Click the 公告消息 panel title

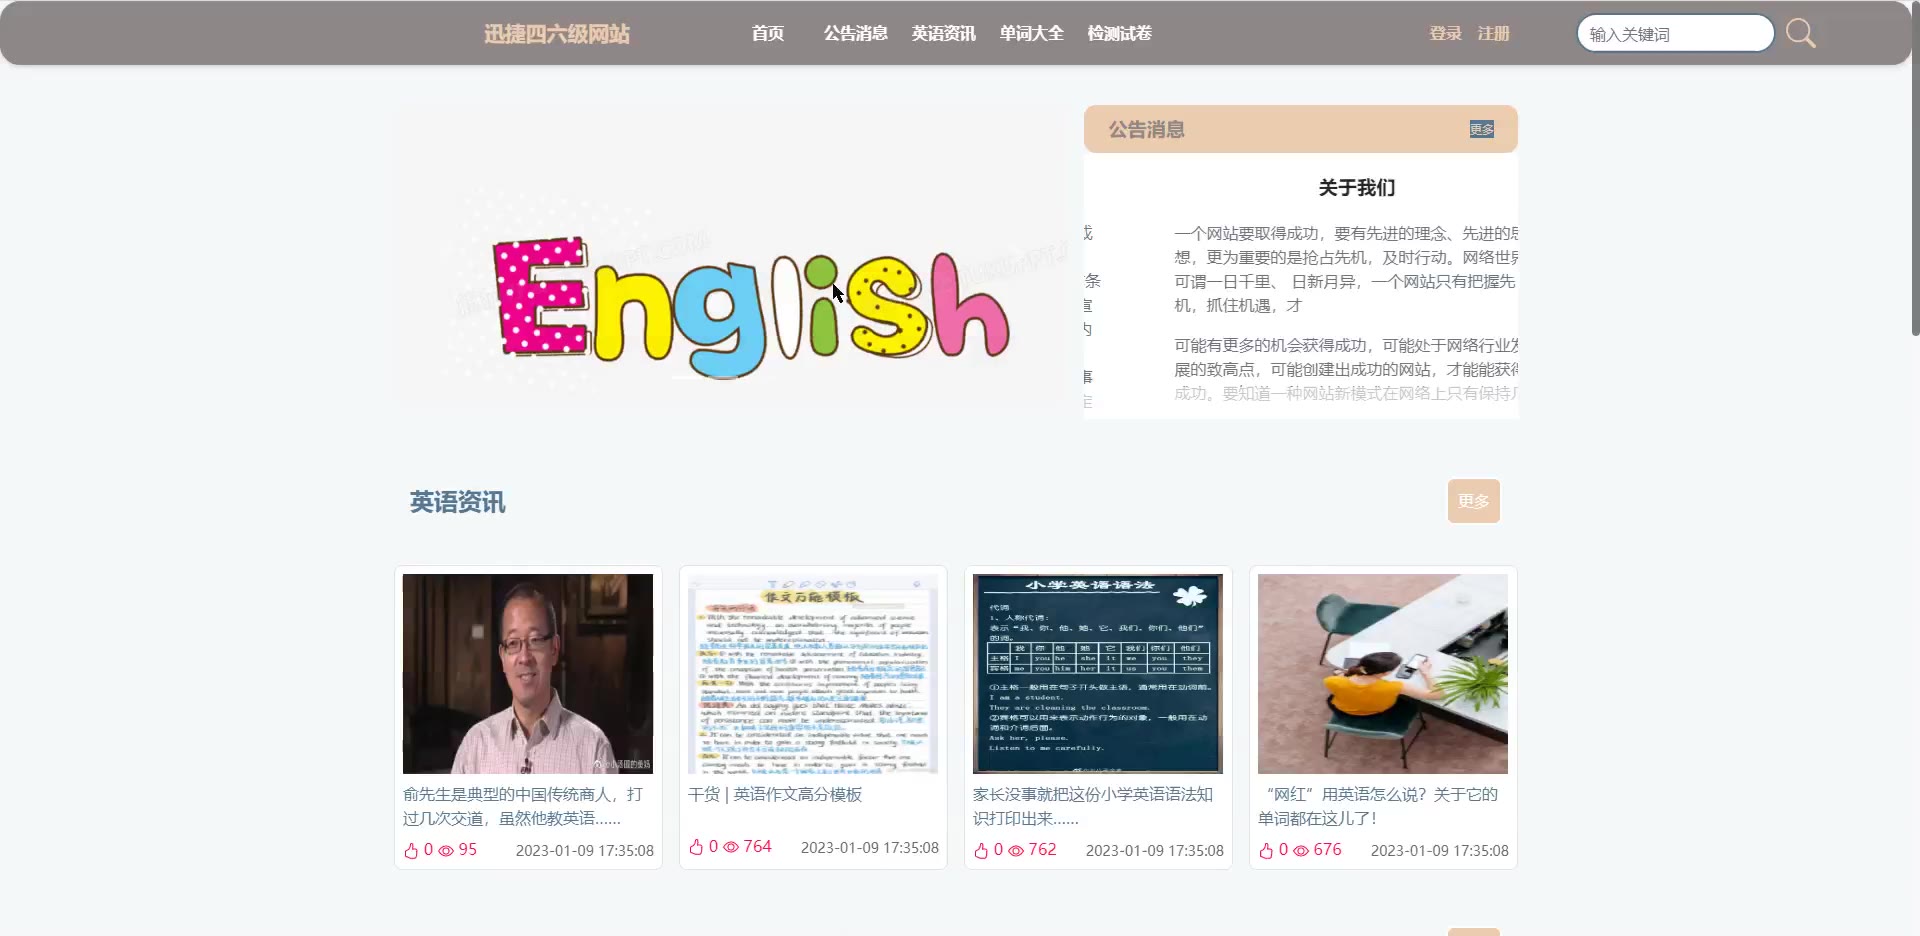(x=1146, y=129)
